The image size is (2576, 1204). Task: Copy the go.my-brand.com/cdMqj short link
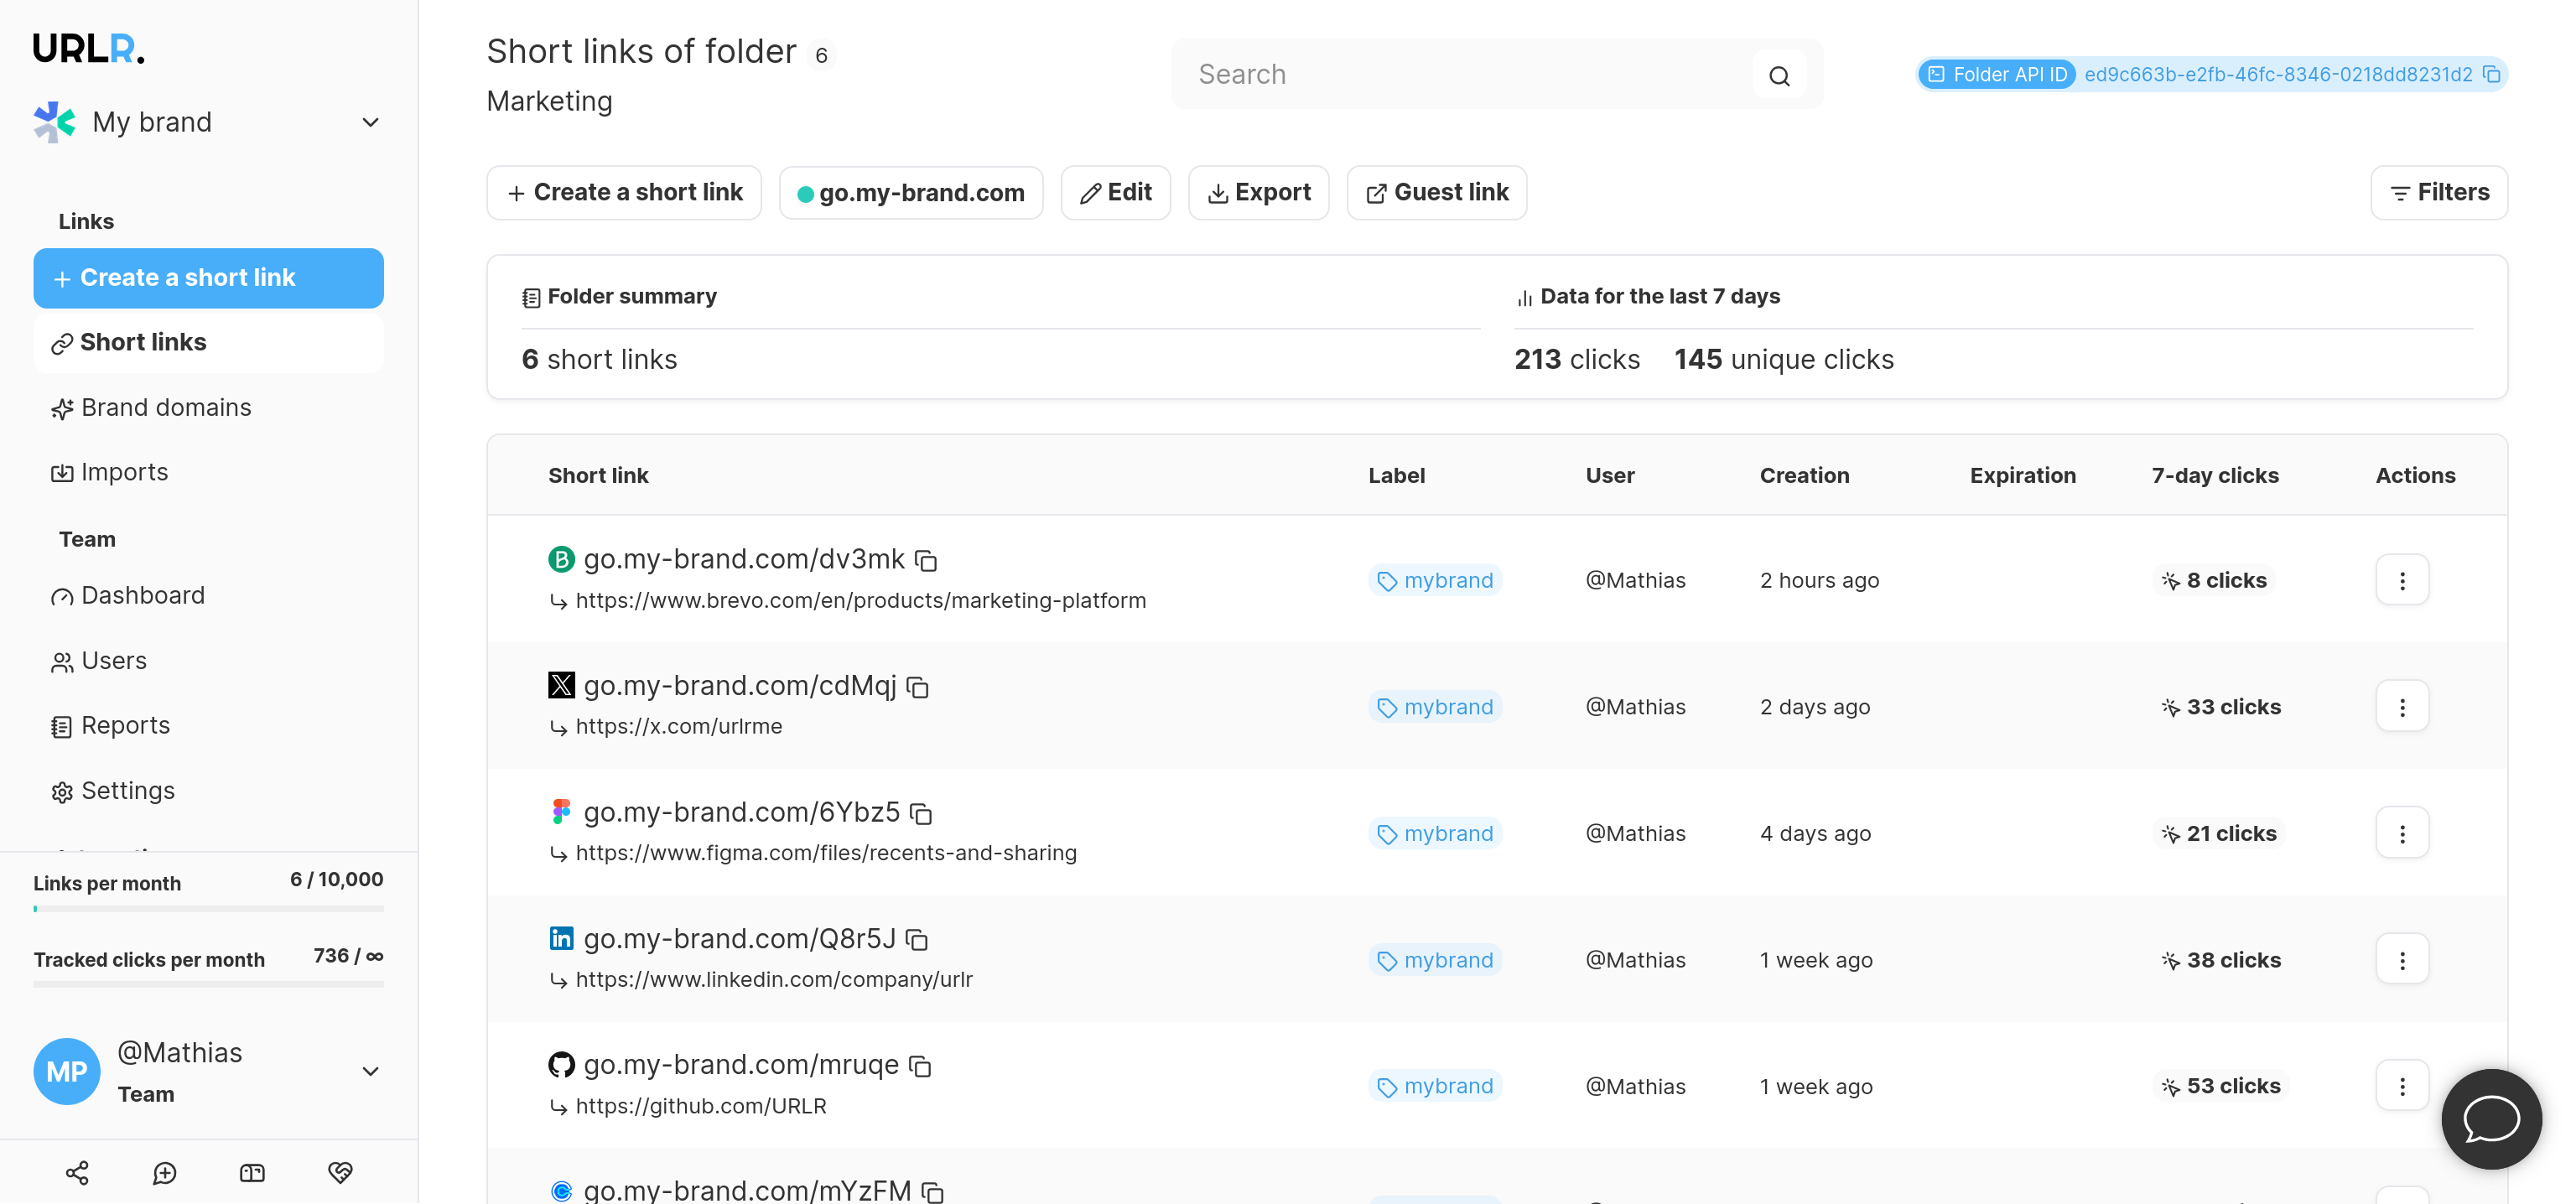(918, 688)
